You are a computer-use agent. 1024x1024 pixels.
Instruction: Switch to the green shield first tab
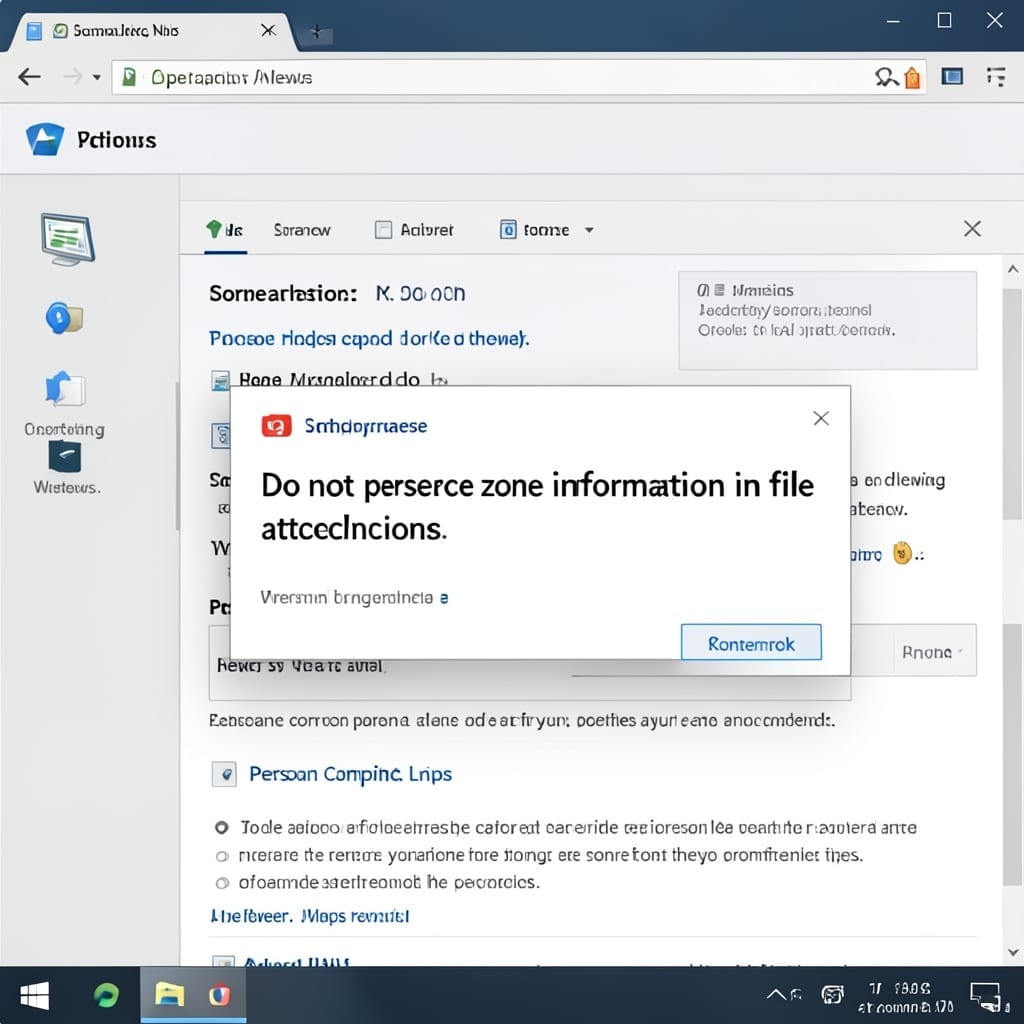tap(225, 230)
